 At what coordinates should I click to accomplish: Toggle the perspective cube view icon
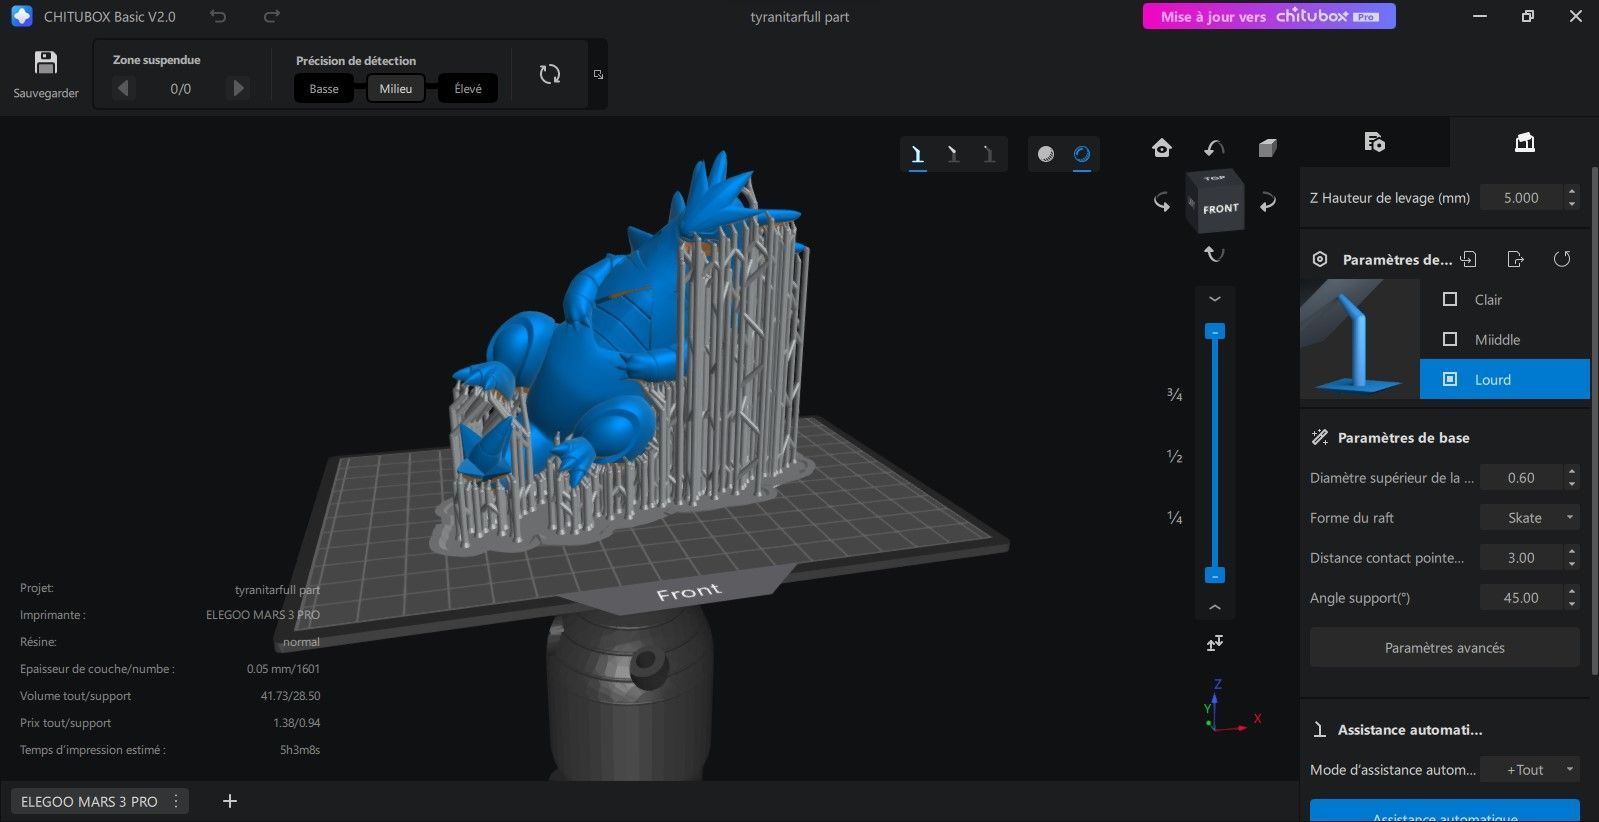point(1267,148)
